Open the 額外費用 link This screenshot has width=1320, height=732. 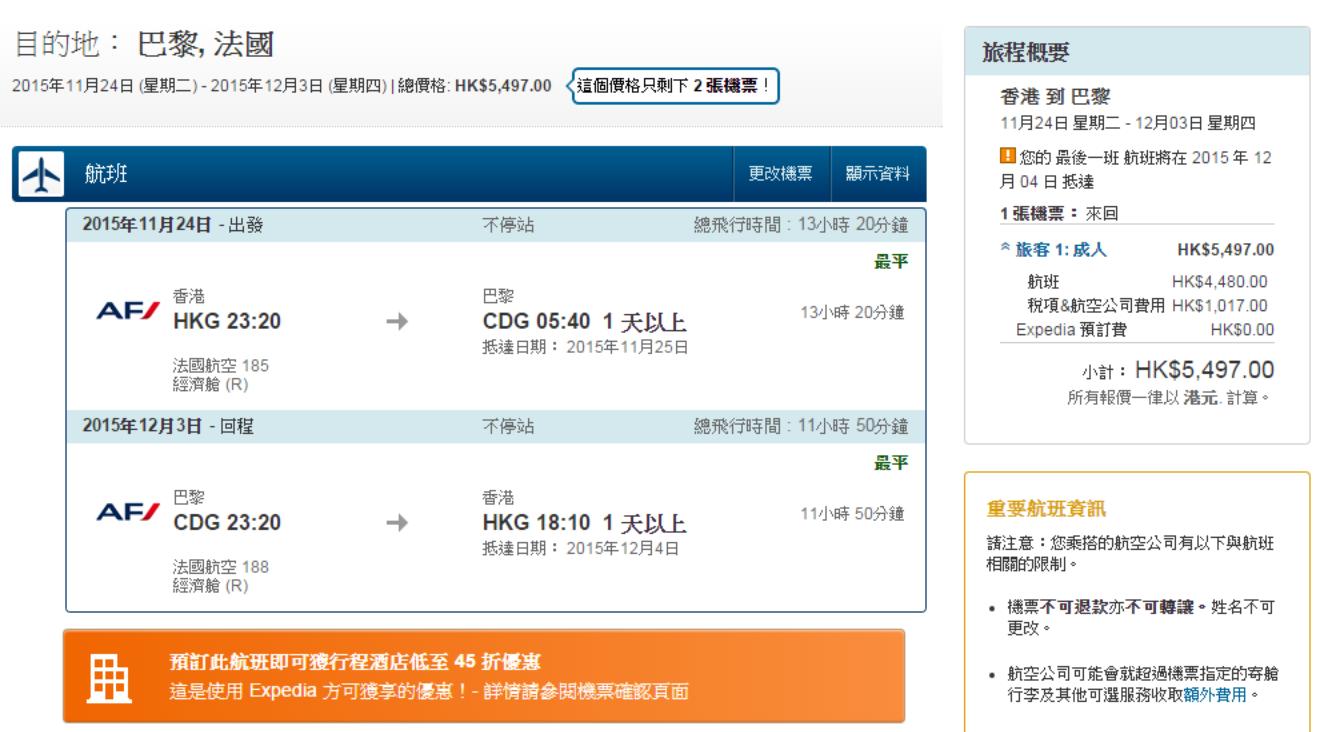[x=1221, y=696]
